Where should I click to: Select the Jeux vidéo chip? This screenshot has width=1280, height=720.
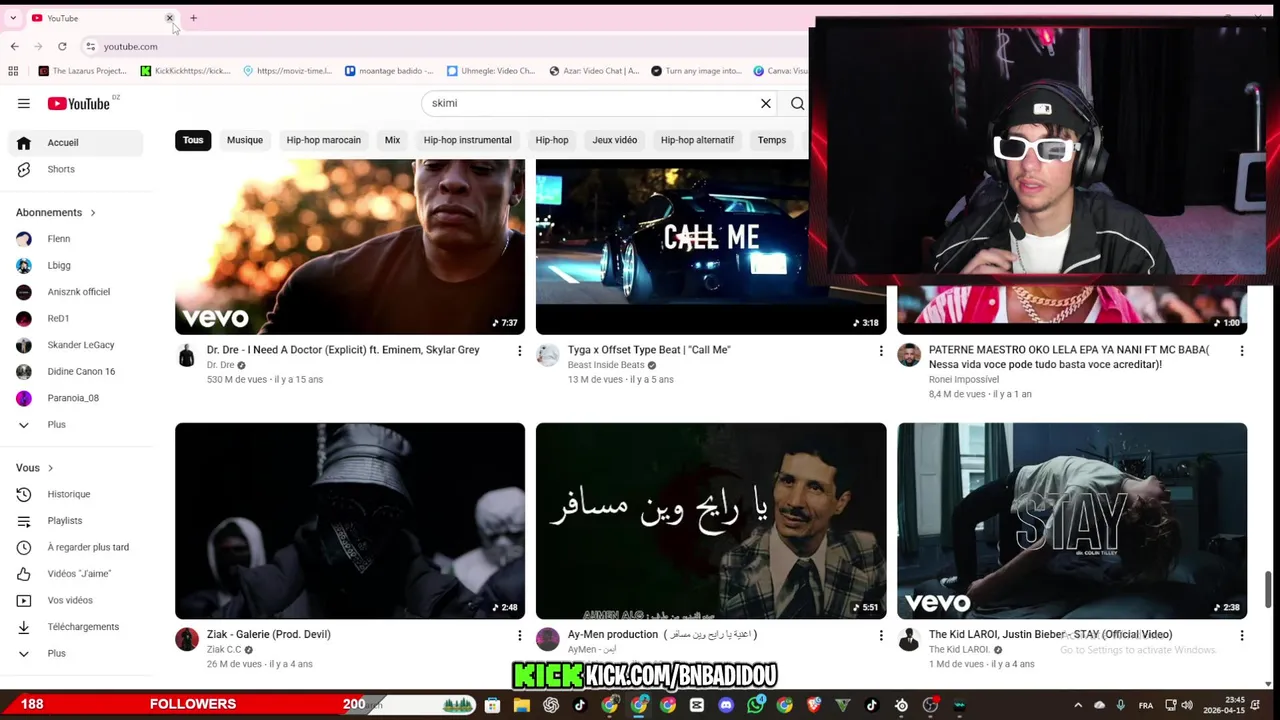pyautogui.click(x=615, y=140)
